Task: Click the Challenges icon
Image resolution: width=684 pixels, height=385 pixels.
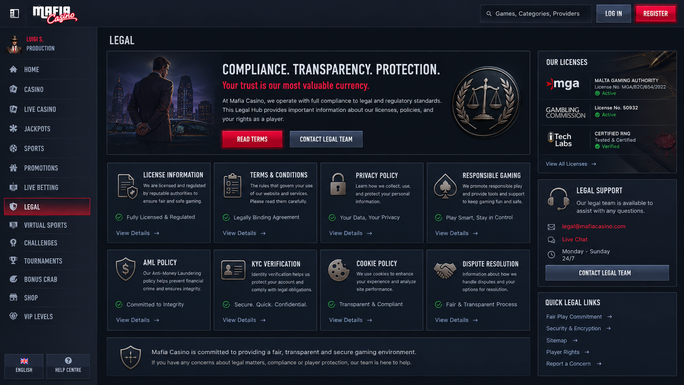Action: [x=14, y=243]
